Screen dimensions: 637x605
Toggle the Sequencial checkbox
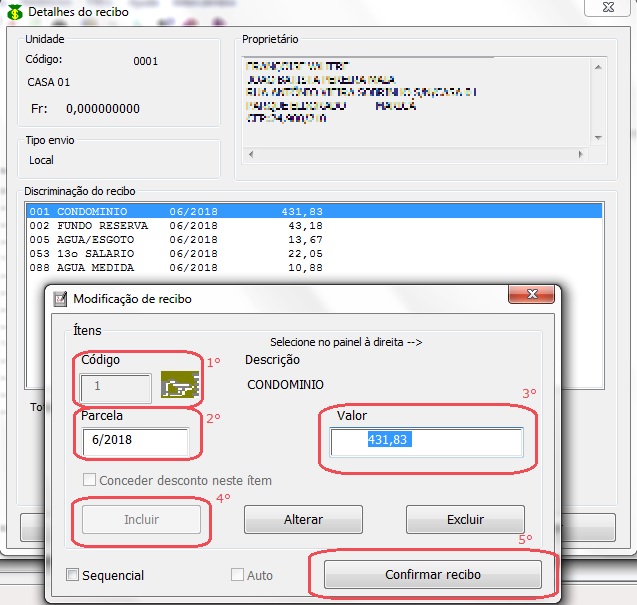[73, 575]
